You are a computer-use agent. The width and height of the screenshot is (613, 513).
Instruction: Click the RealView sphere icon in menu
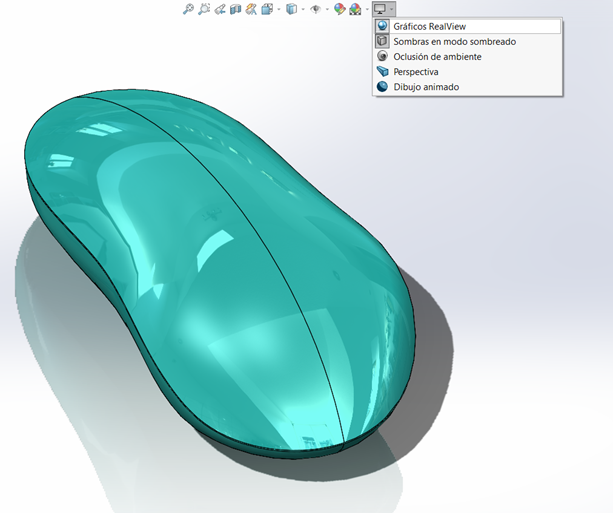[x=382, y=26]
